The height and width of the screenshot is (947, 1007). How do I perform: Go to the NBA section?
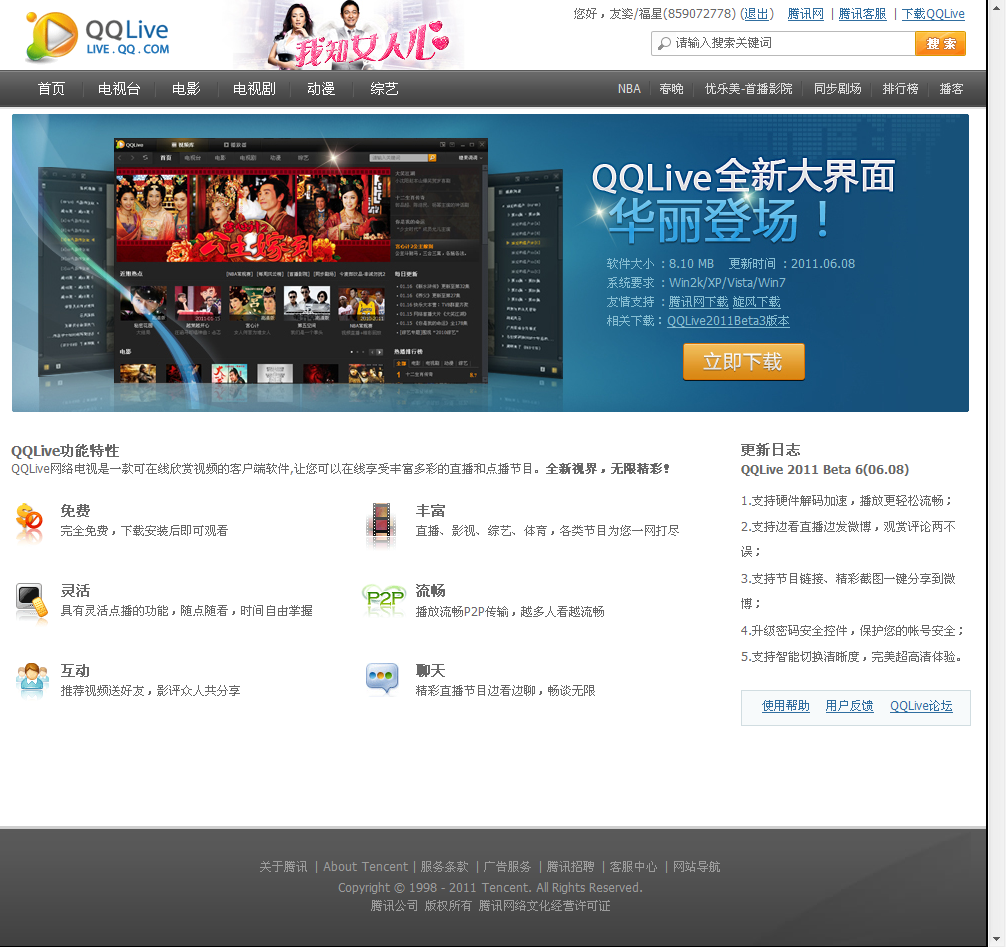pos(629,89)
